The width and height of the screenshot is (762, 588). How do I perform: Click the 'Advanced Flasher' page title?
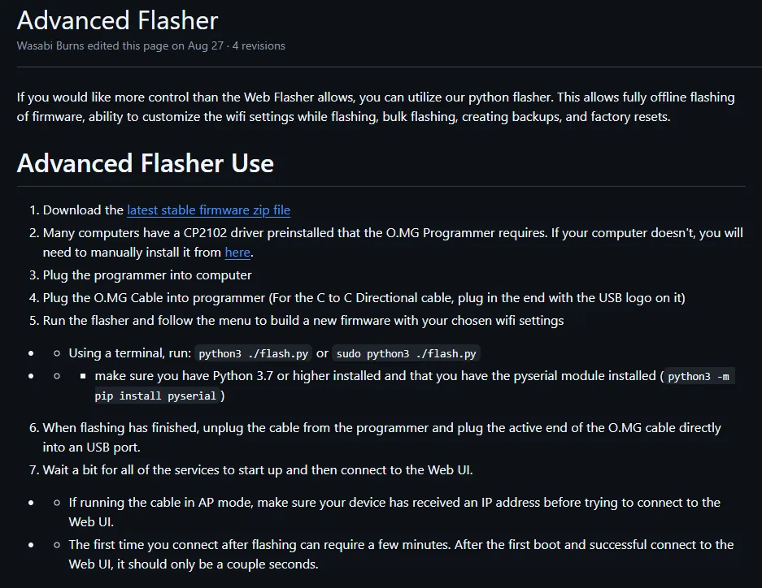click(x=118, y=20)
